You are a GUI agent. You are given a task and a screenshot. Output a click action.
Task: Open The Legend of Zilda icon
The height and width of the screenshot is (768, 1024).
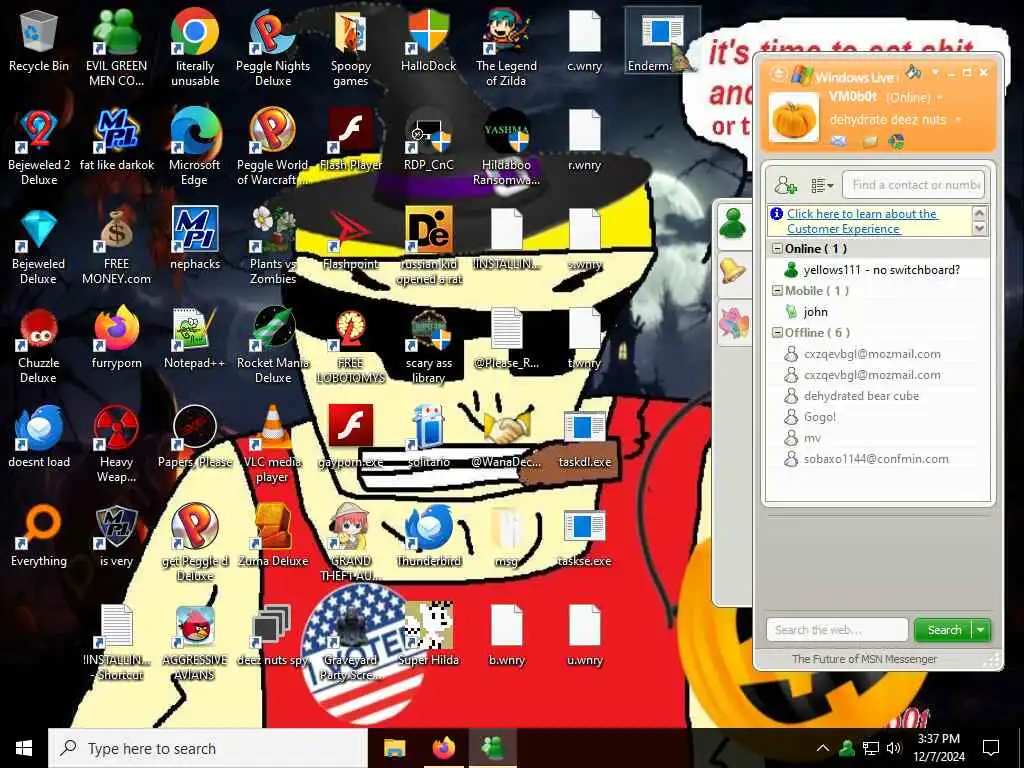[x=506, y=48]
